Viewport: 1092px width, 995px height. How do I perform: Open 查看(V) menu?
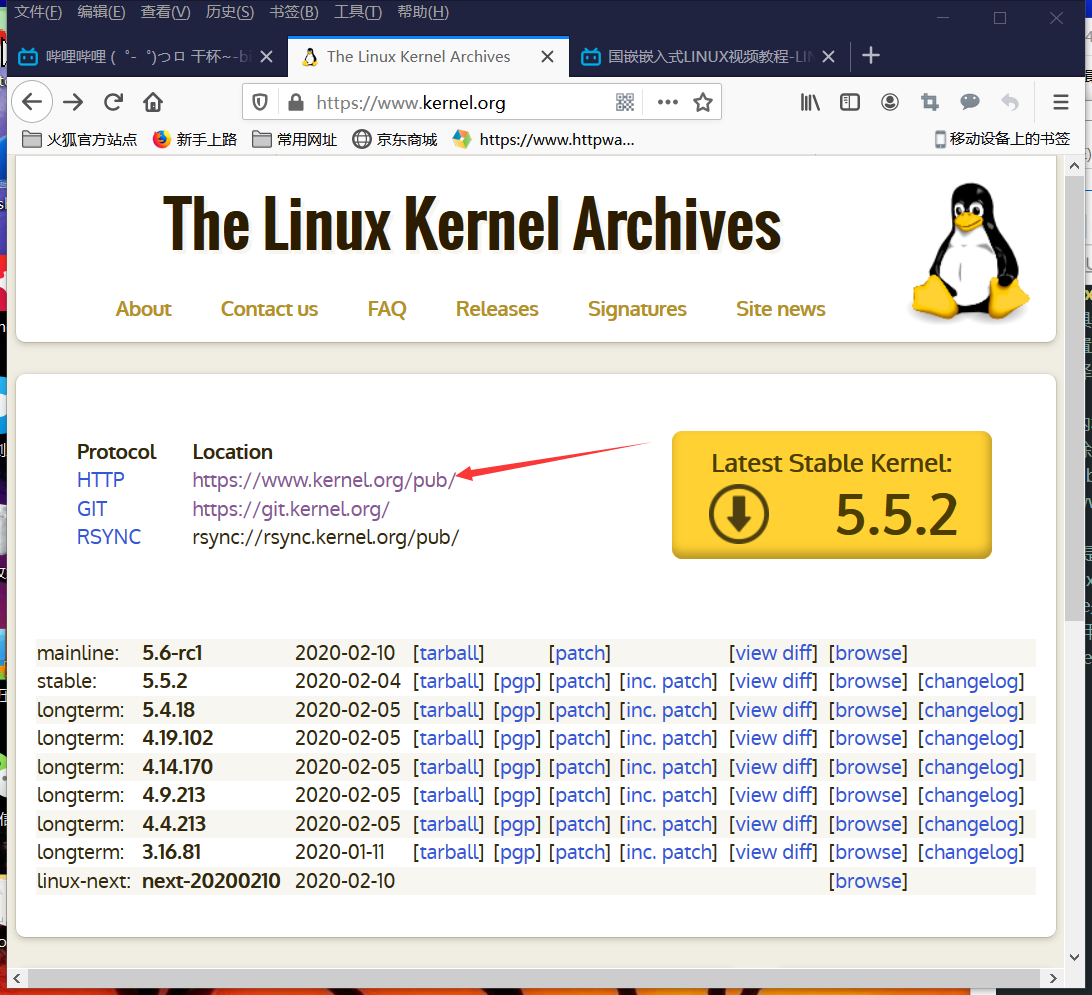click(x=165, y=12)
